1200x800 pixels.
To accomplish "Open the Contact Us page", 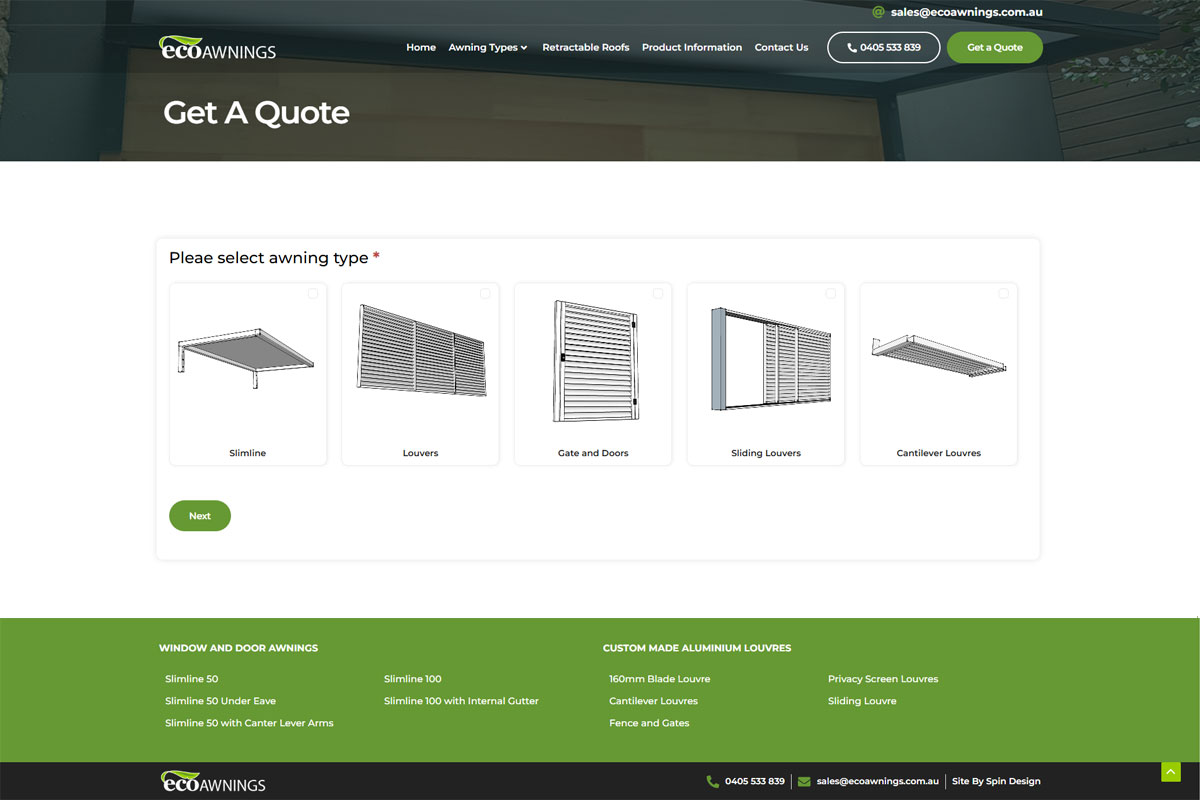I will click(x=781, y=47).
